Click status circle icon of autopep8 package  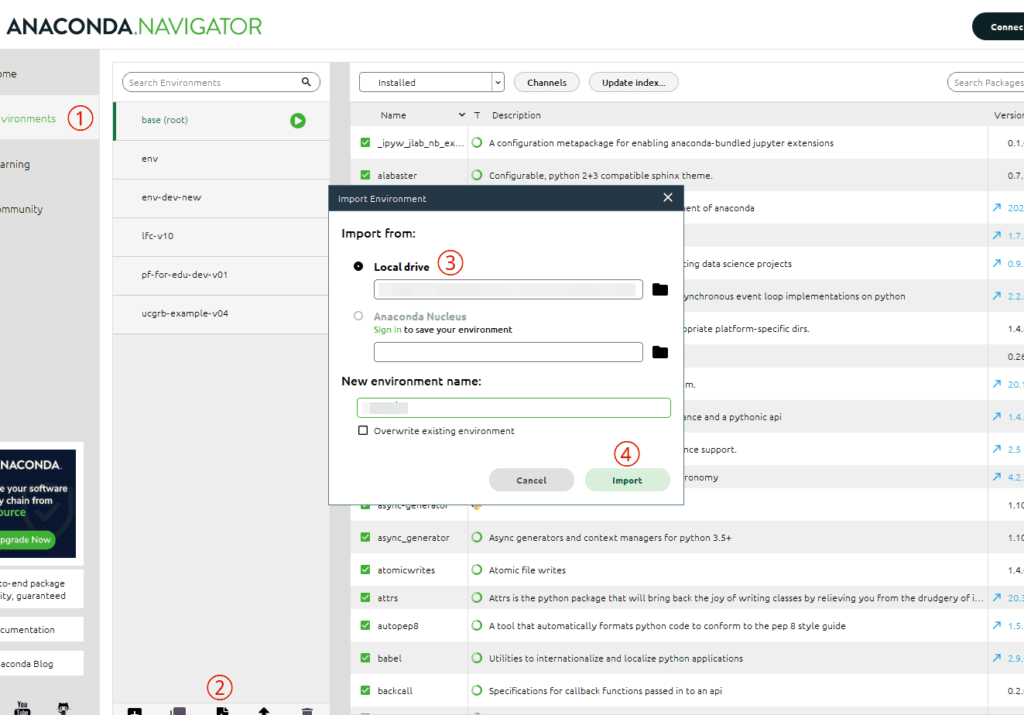[477, 626]
